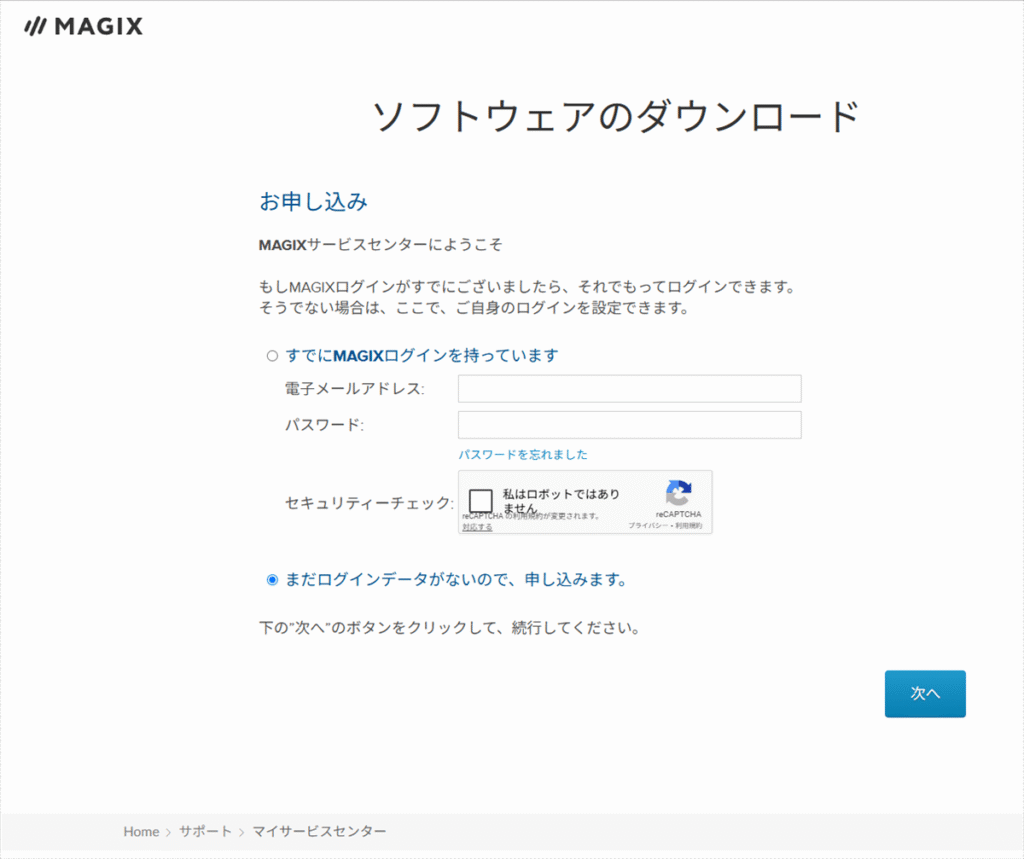This screenshot has height=859, width=1024.
Task: Click the 'すでにMAGIXログインを持っています' label text
Action: click(x=421, y=356)
